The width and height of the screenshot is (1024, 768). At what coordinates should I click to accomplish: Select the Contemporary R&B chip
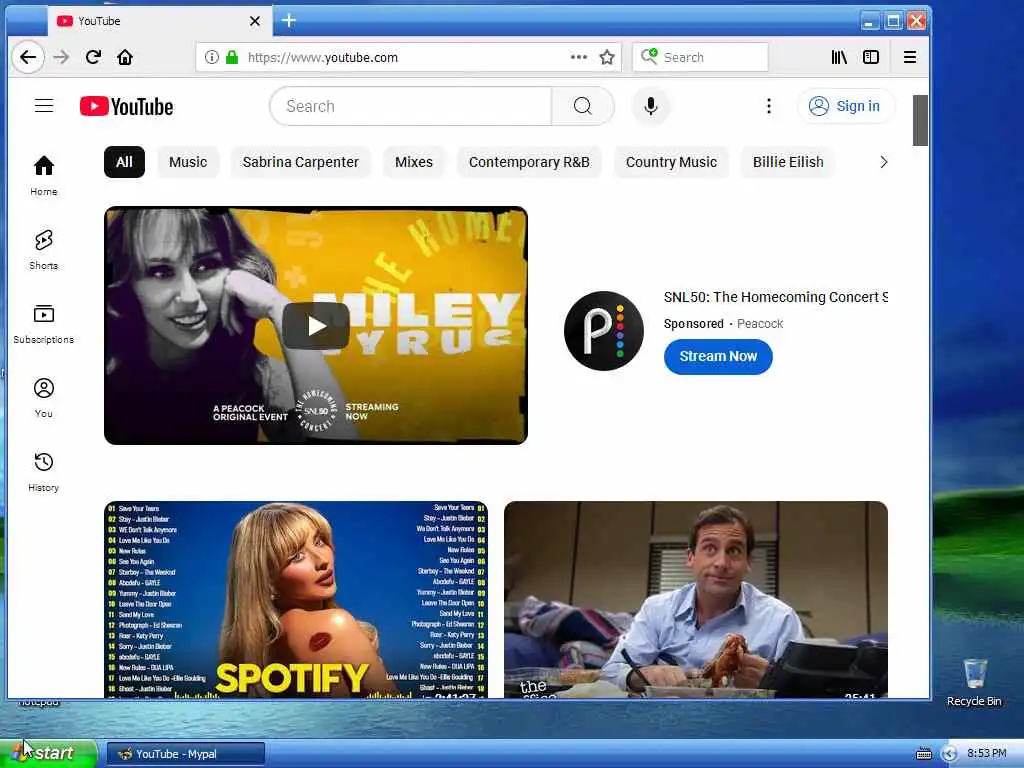529,162
